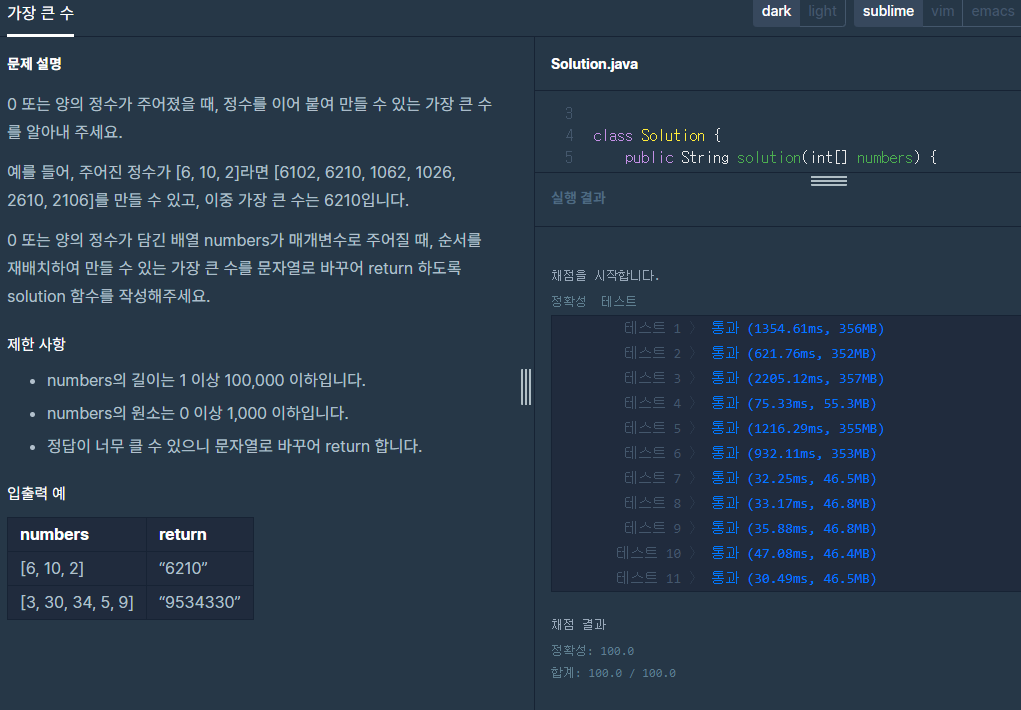Click the "9534330" table cell
Screen dimensions: 1021x710
tap(200, 603)
